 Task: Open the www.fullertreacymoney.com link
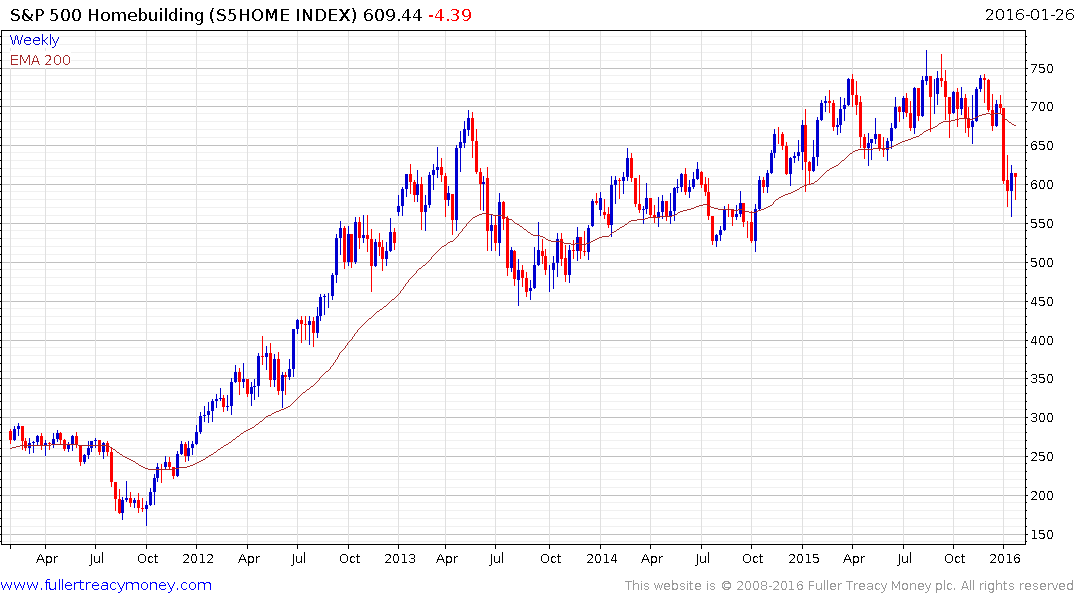click(x=106, y=585)
